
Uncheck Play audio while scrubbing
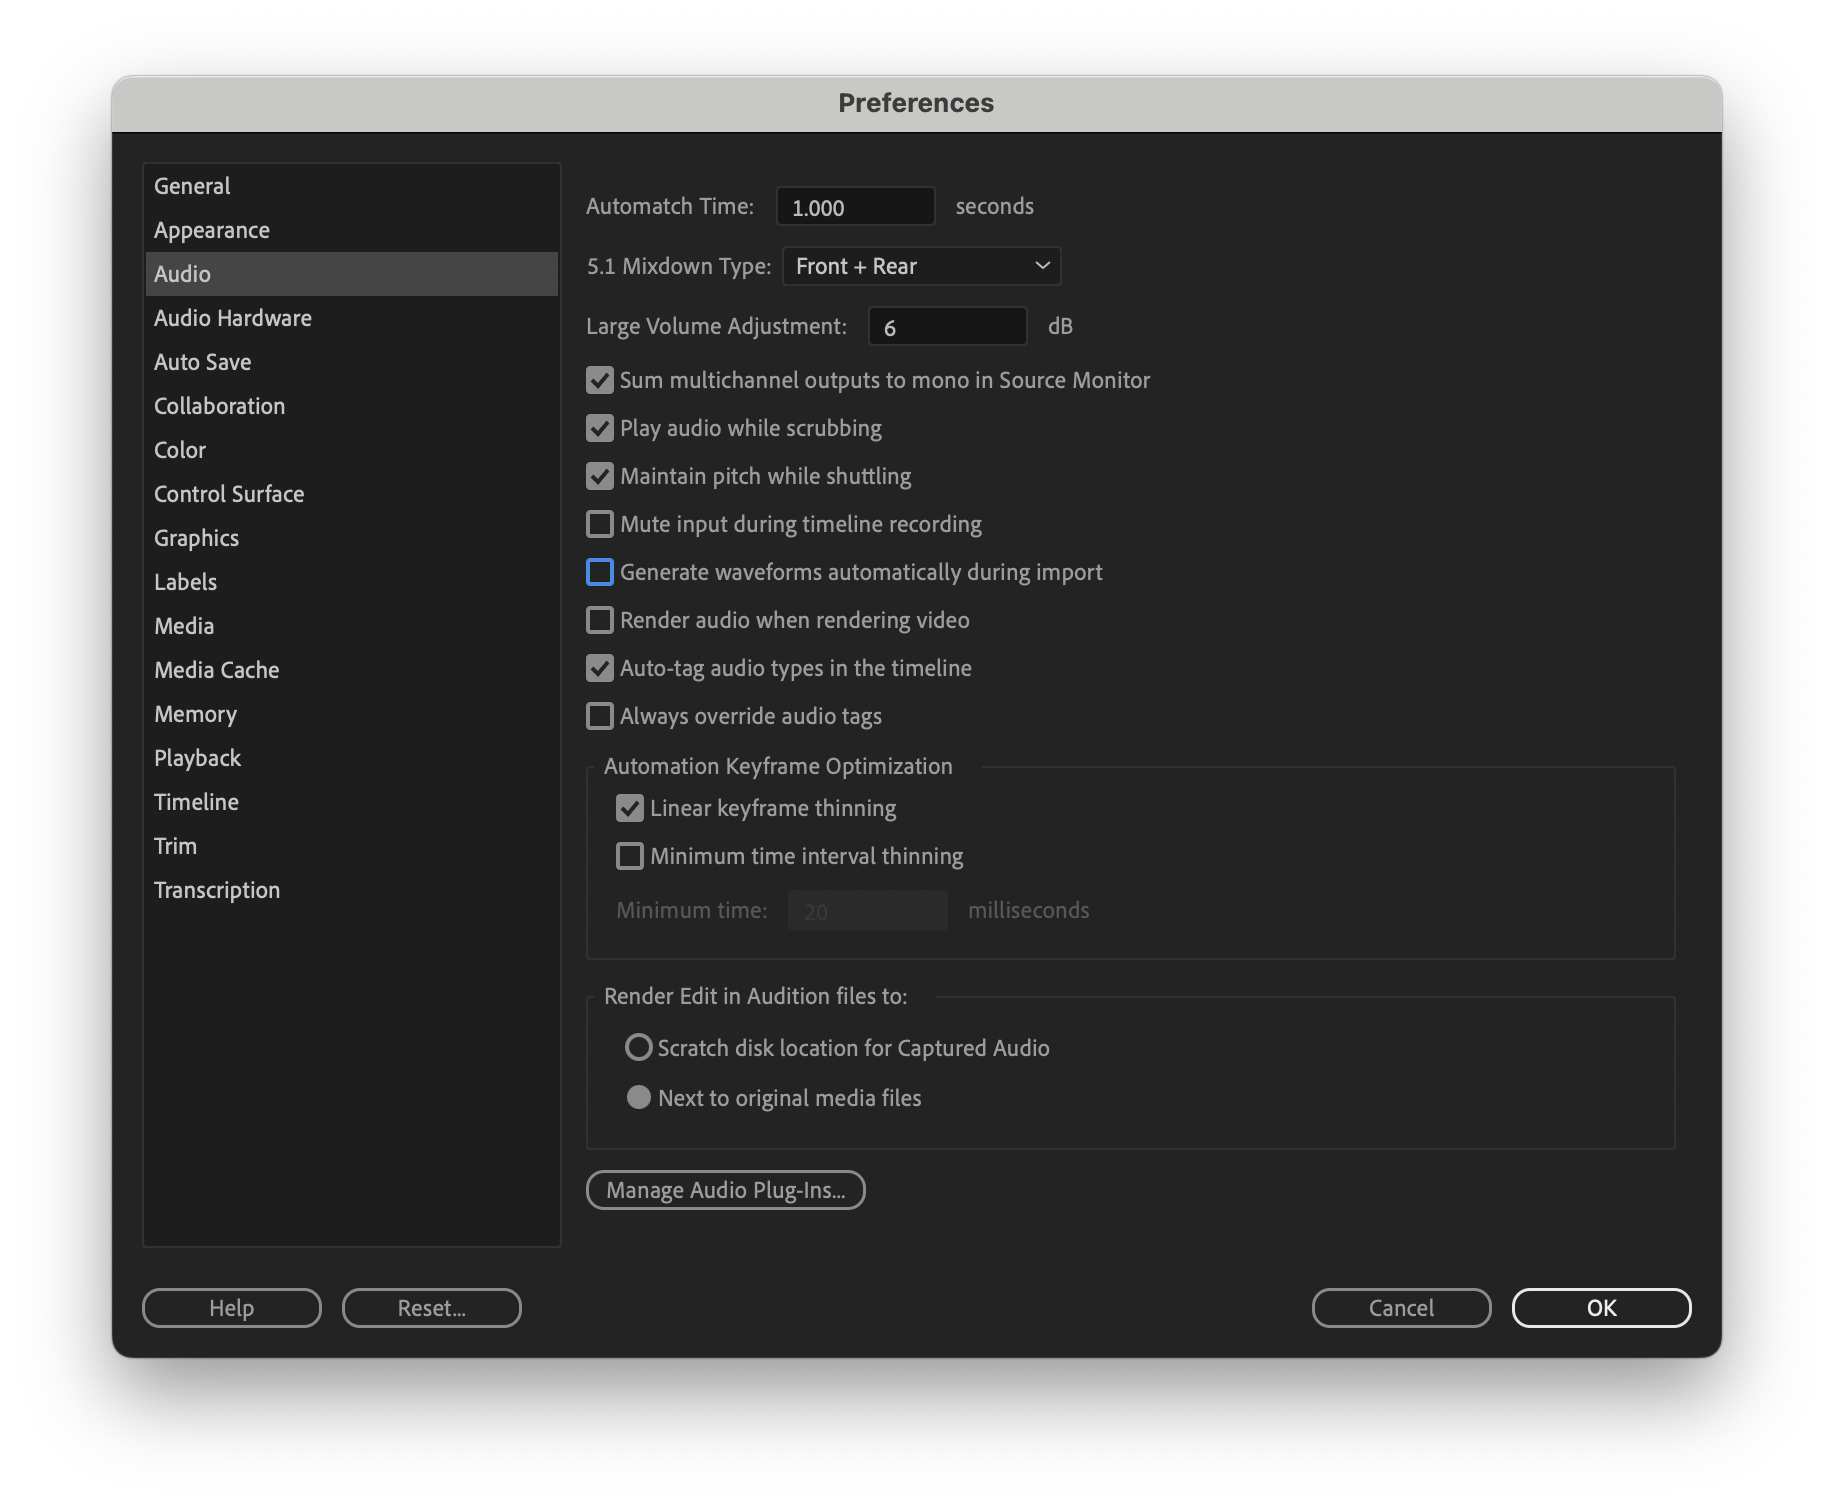(x=600, y=428)
